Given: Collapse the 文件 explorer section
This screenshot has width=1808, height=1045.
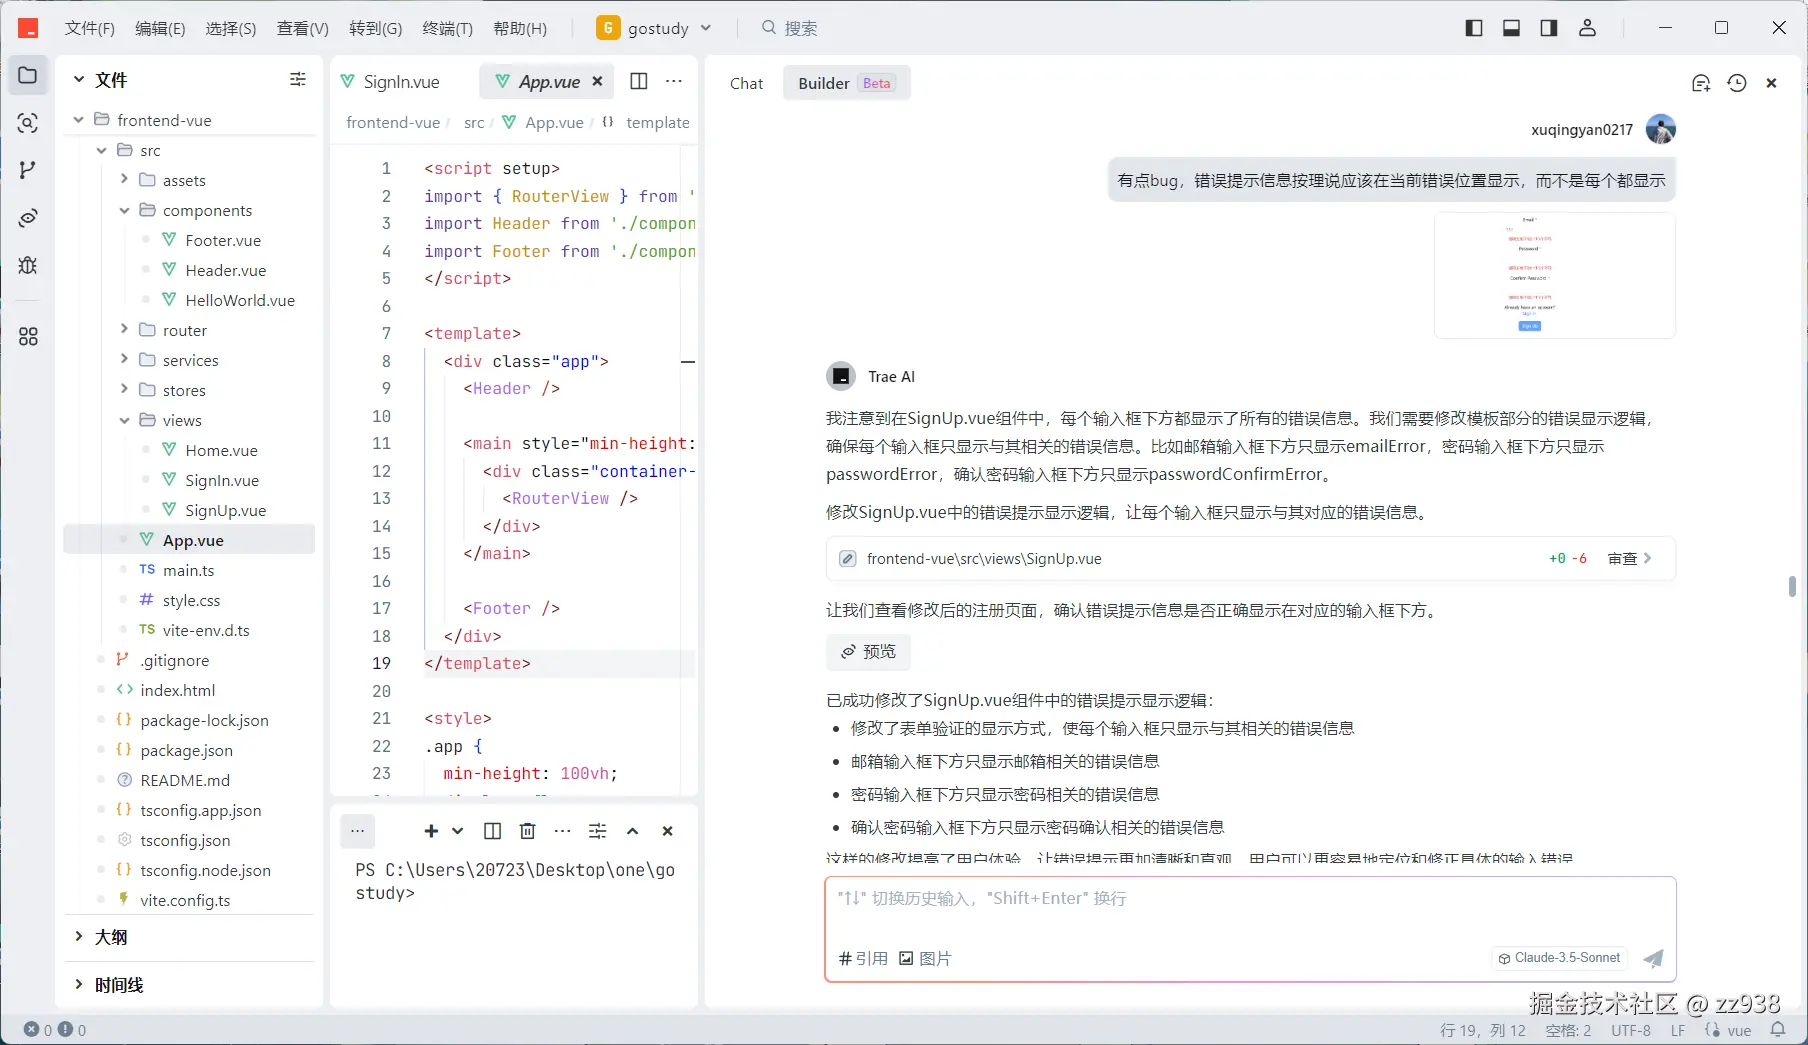Looking at the screenshot, I should click(x=79, y=79).
